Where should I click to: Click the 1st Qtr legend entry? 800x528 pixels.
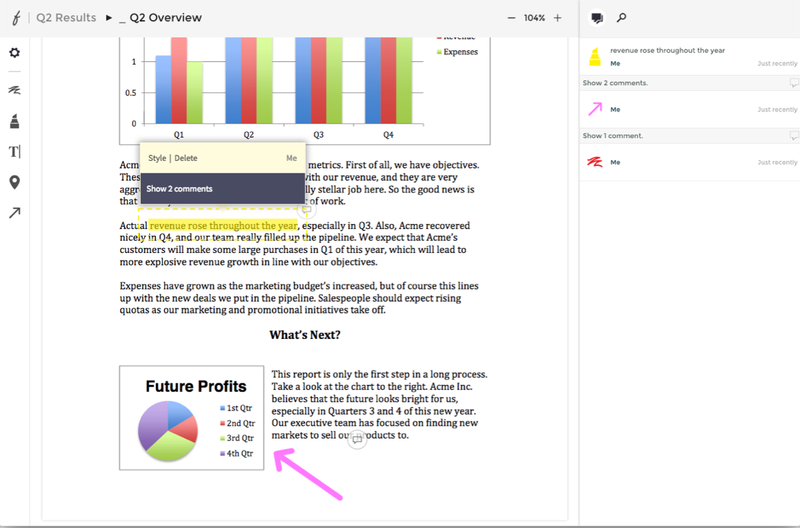point(236,408)
